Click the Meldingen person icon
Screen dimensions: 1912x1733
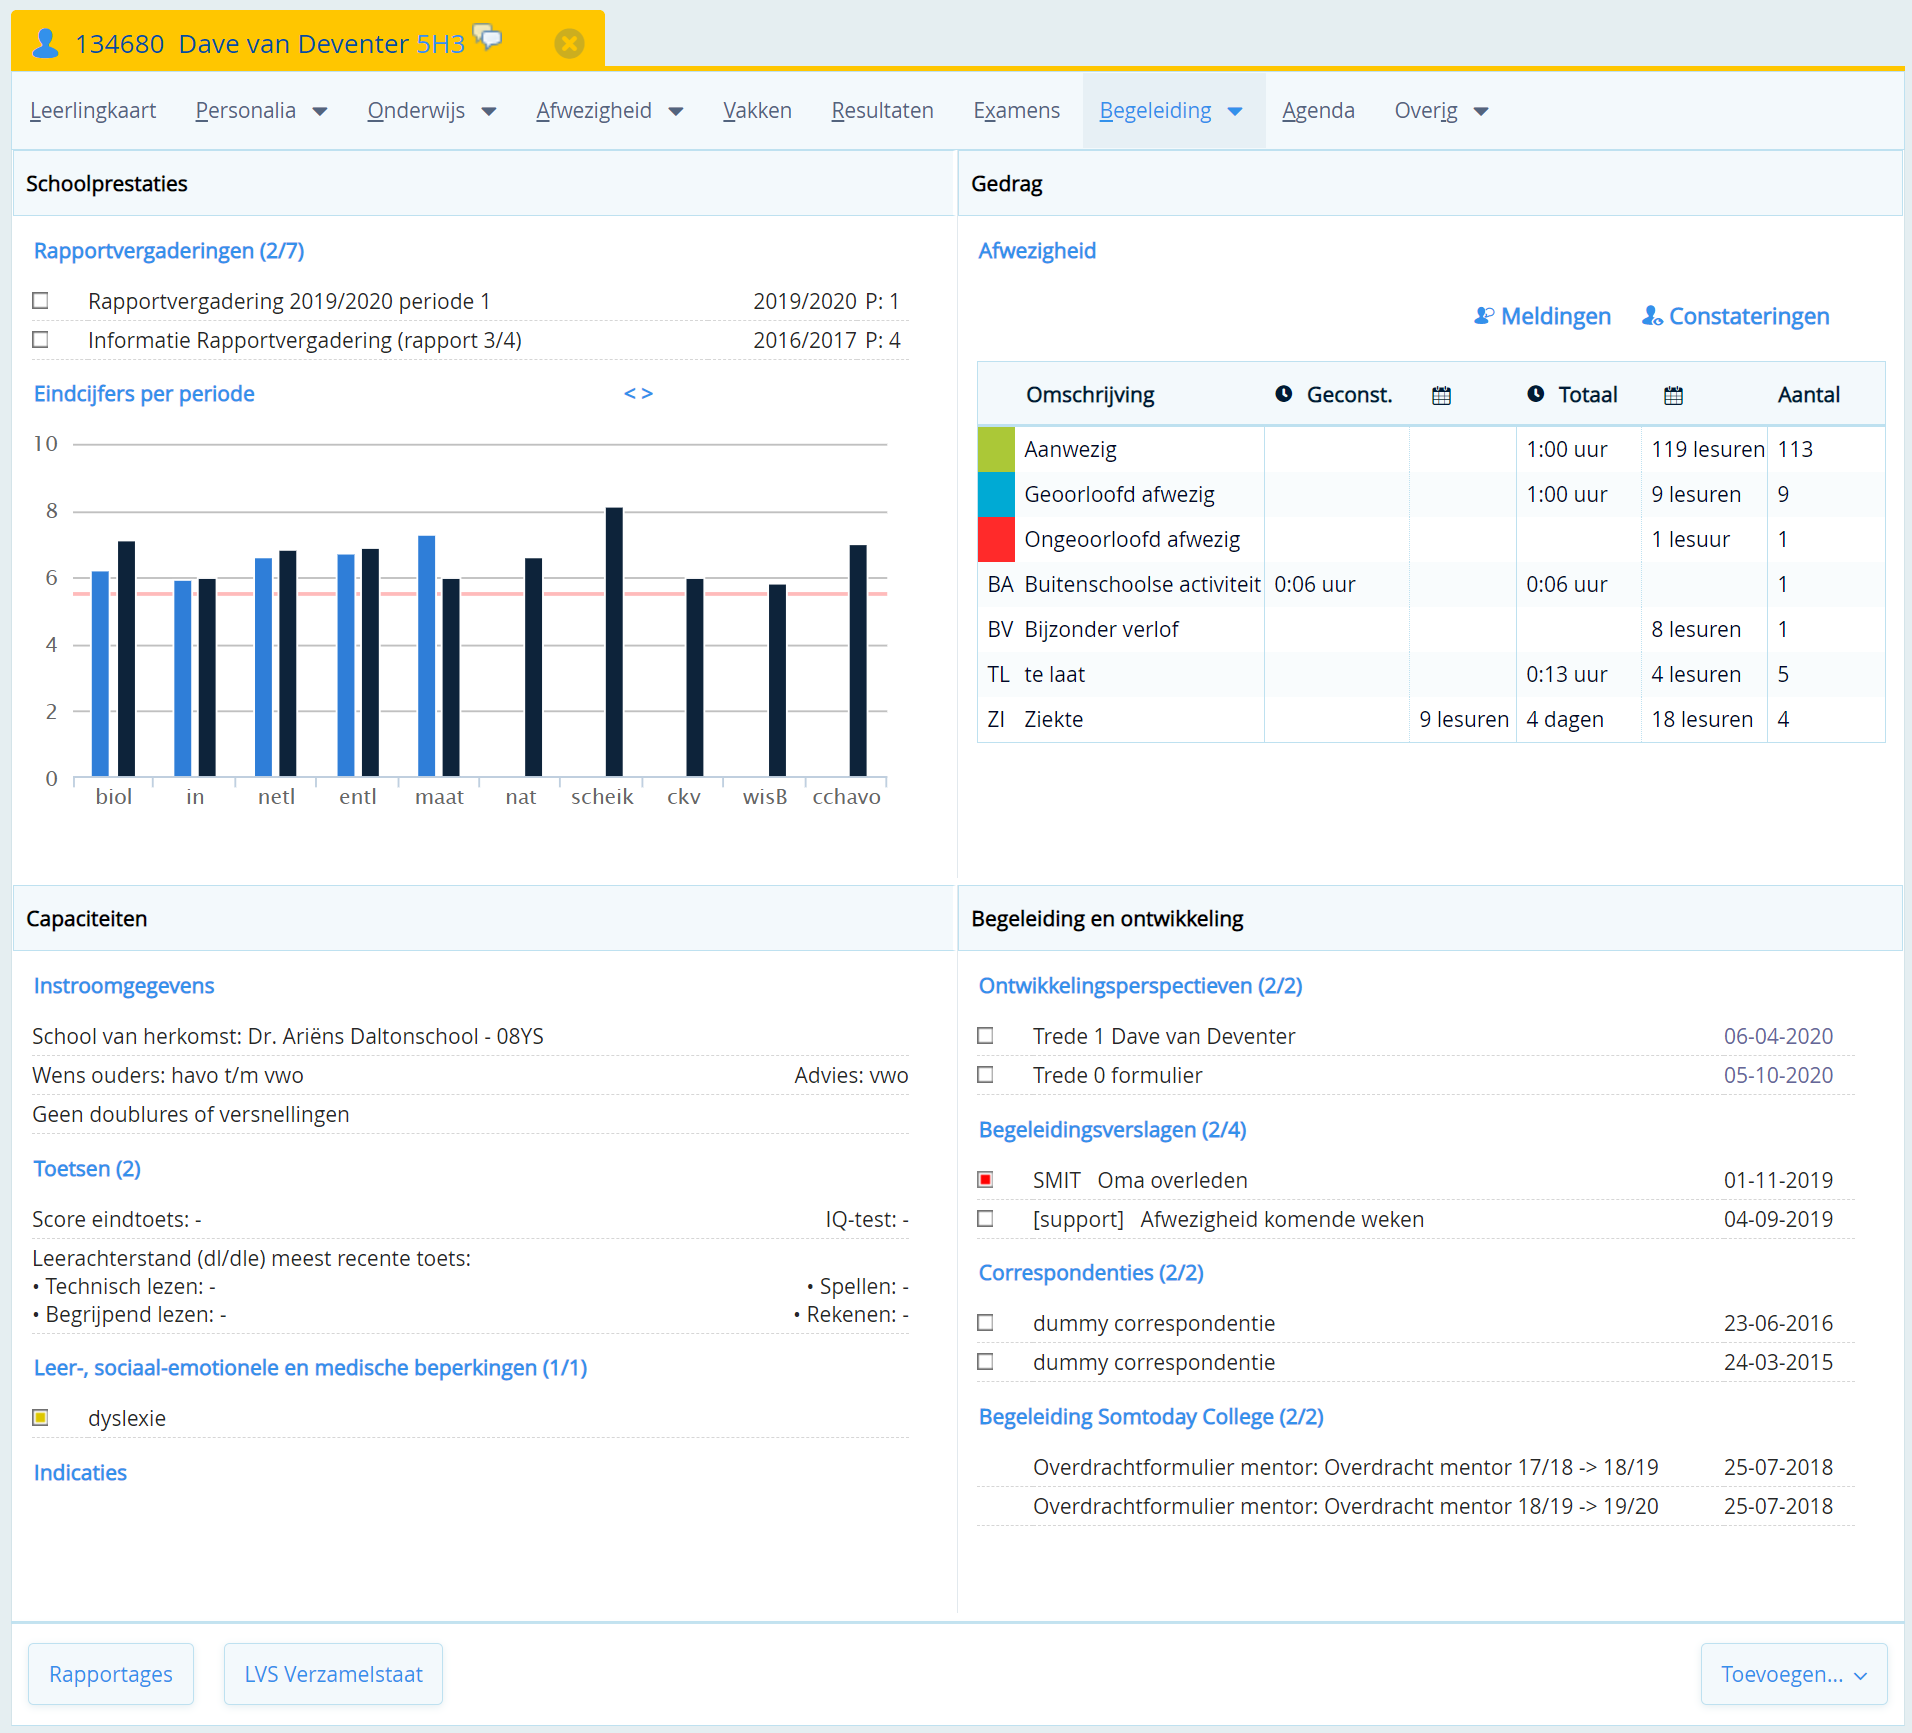point(1484,316)
